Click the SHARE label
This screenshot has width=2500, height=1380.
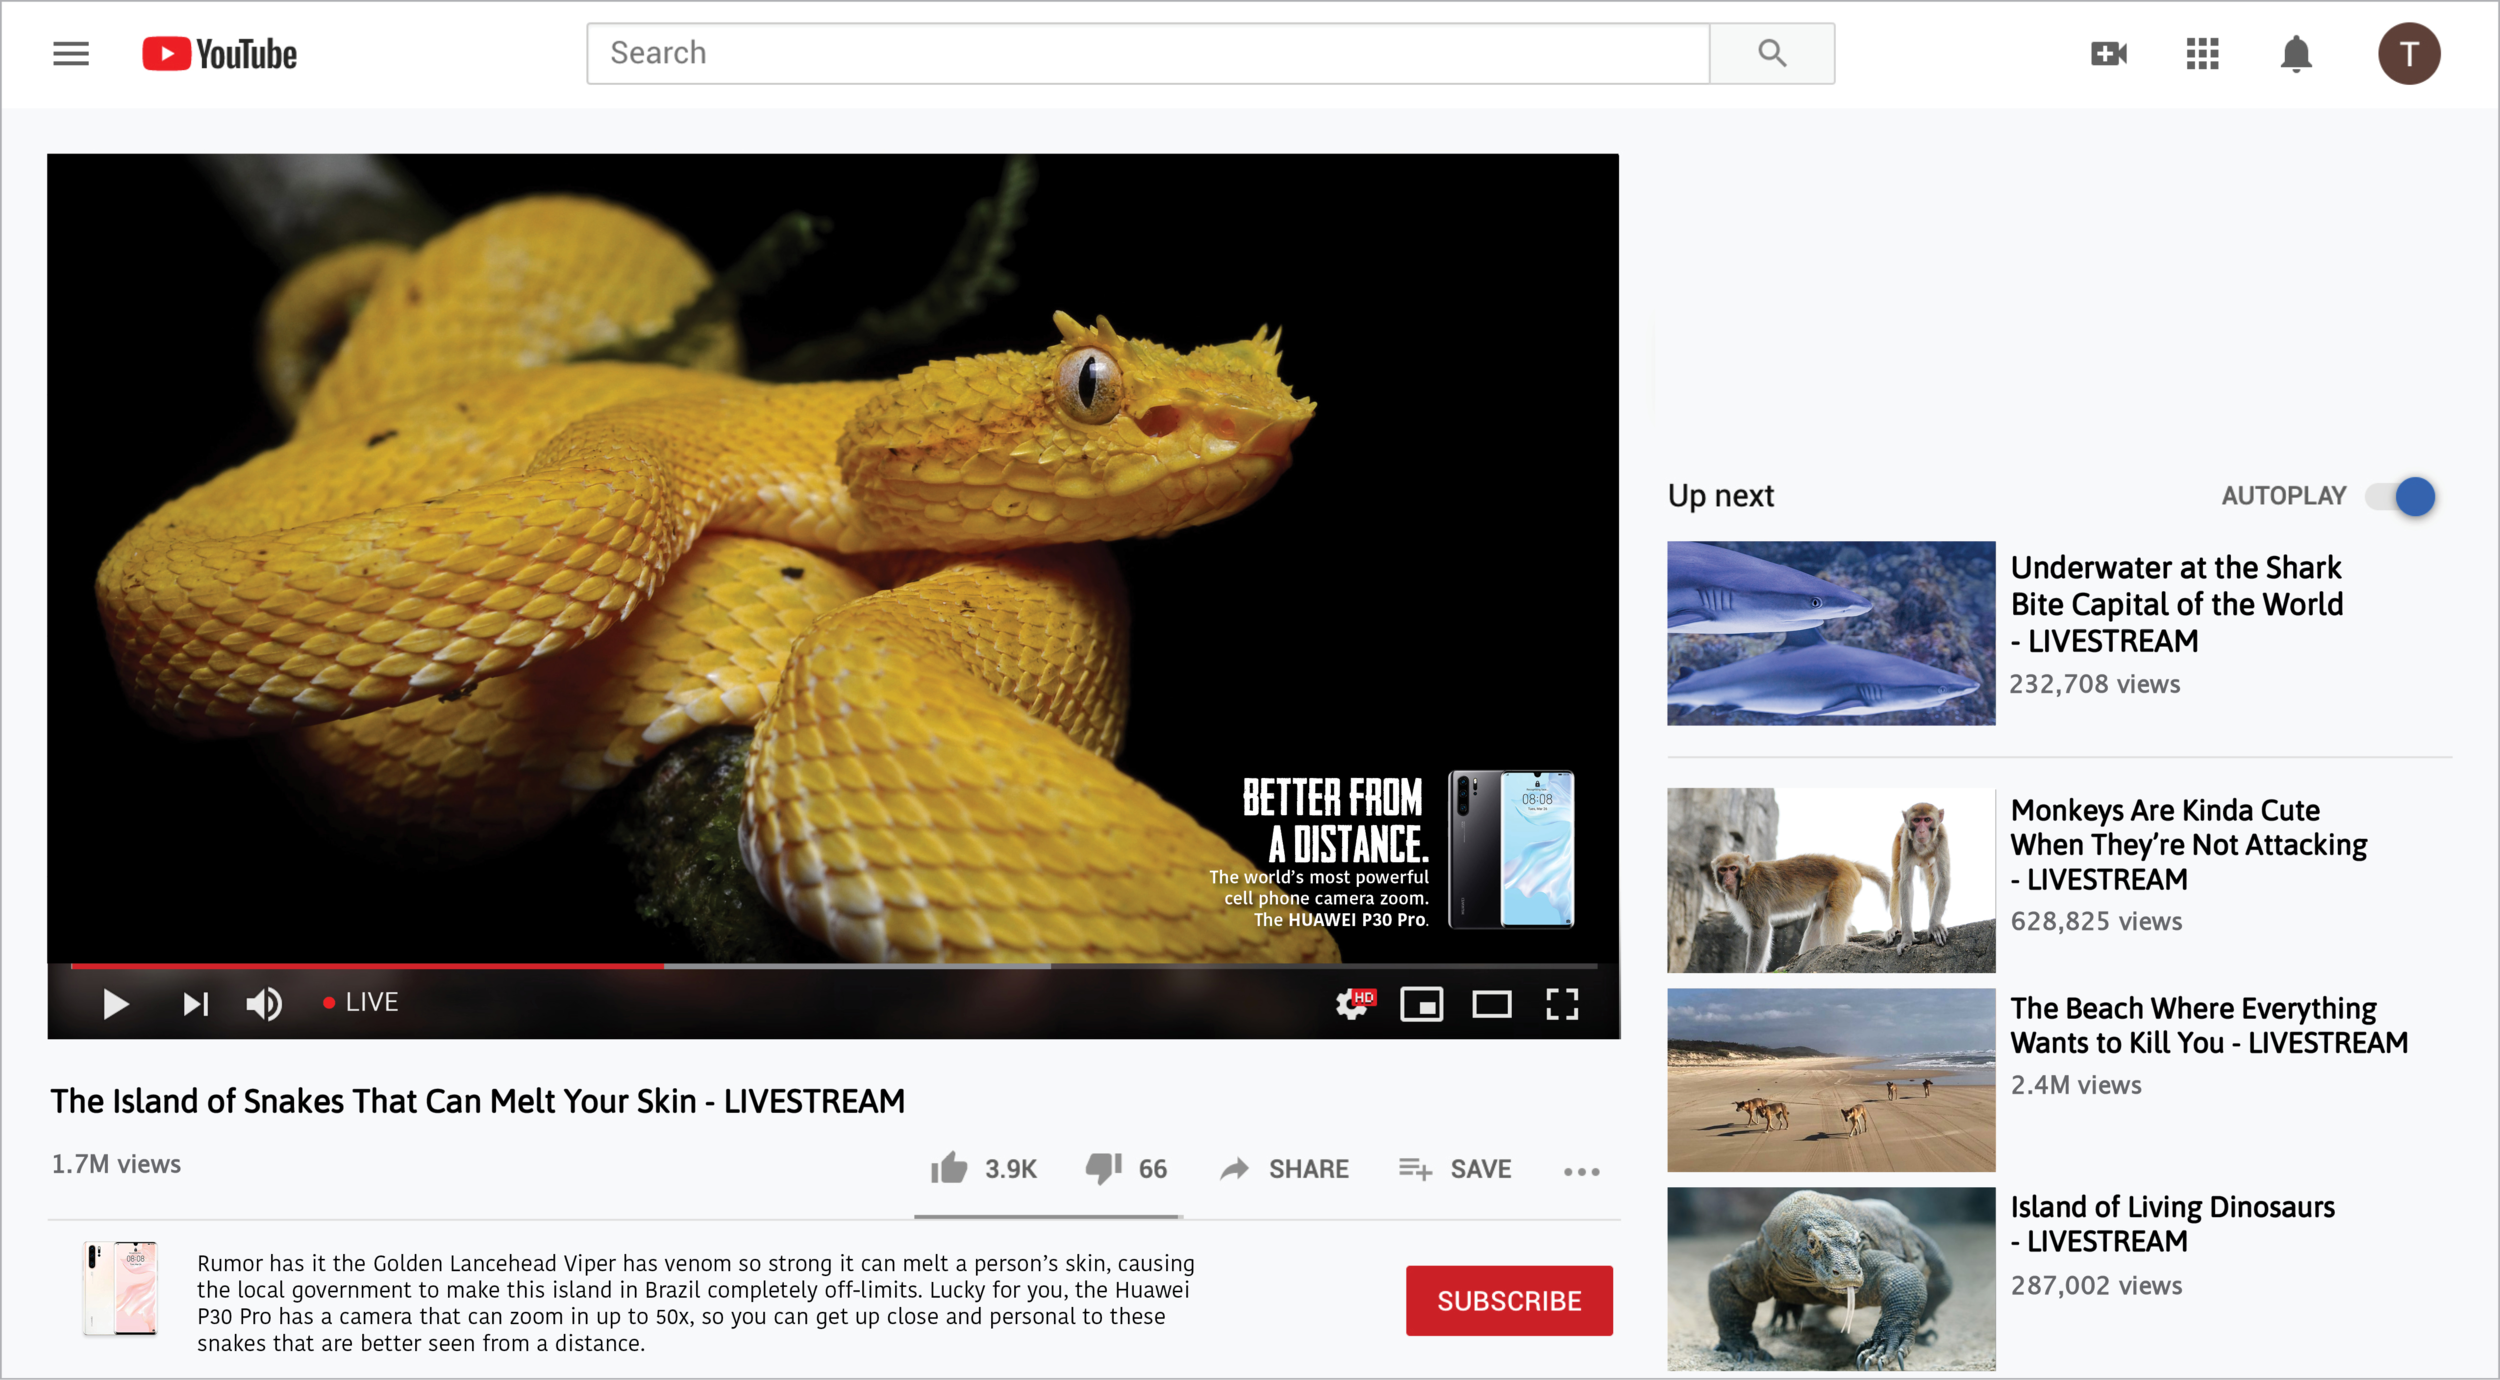point(1309,1169)
